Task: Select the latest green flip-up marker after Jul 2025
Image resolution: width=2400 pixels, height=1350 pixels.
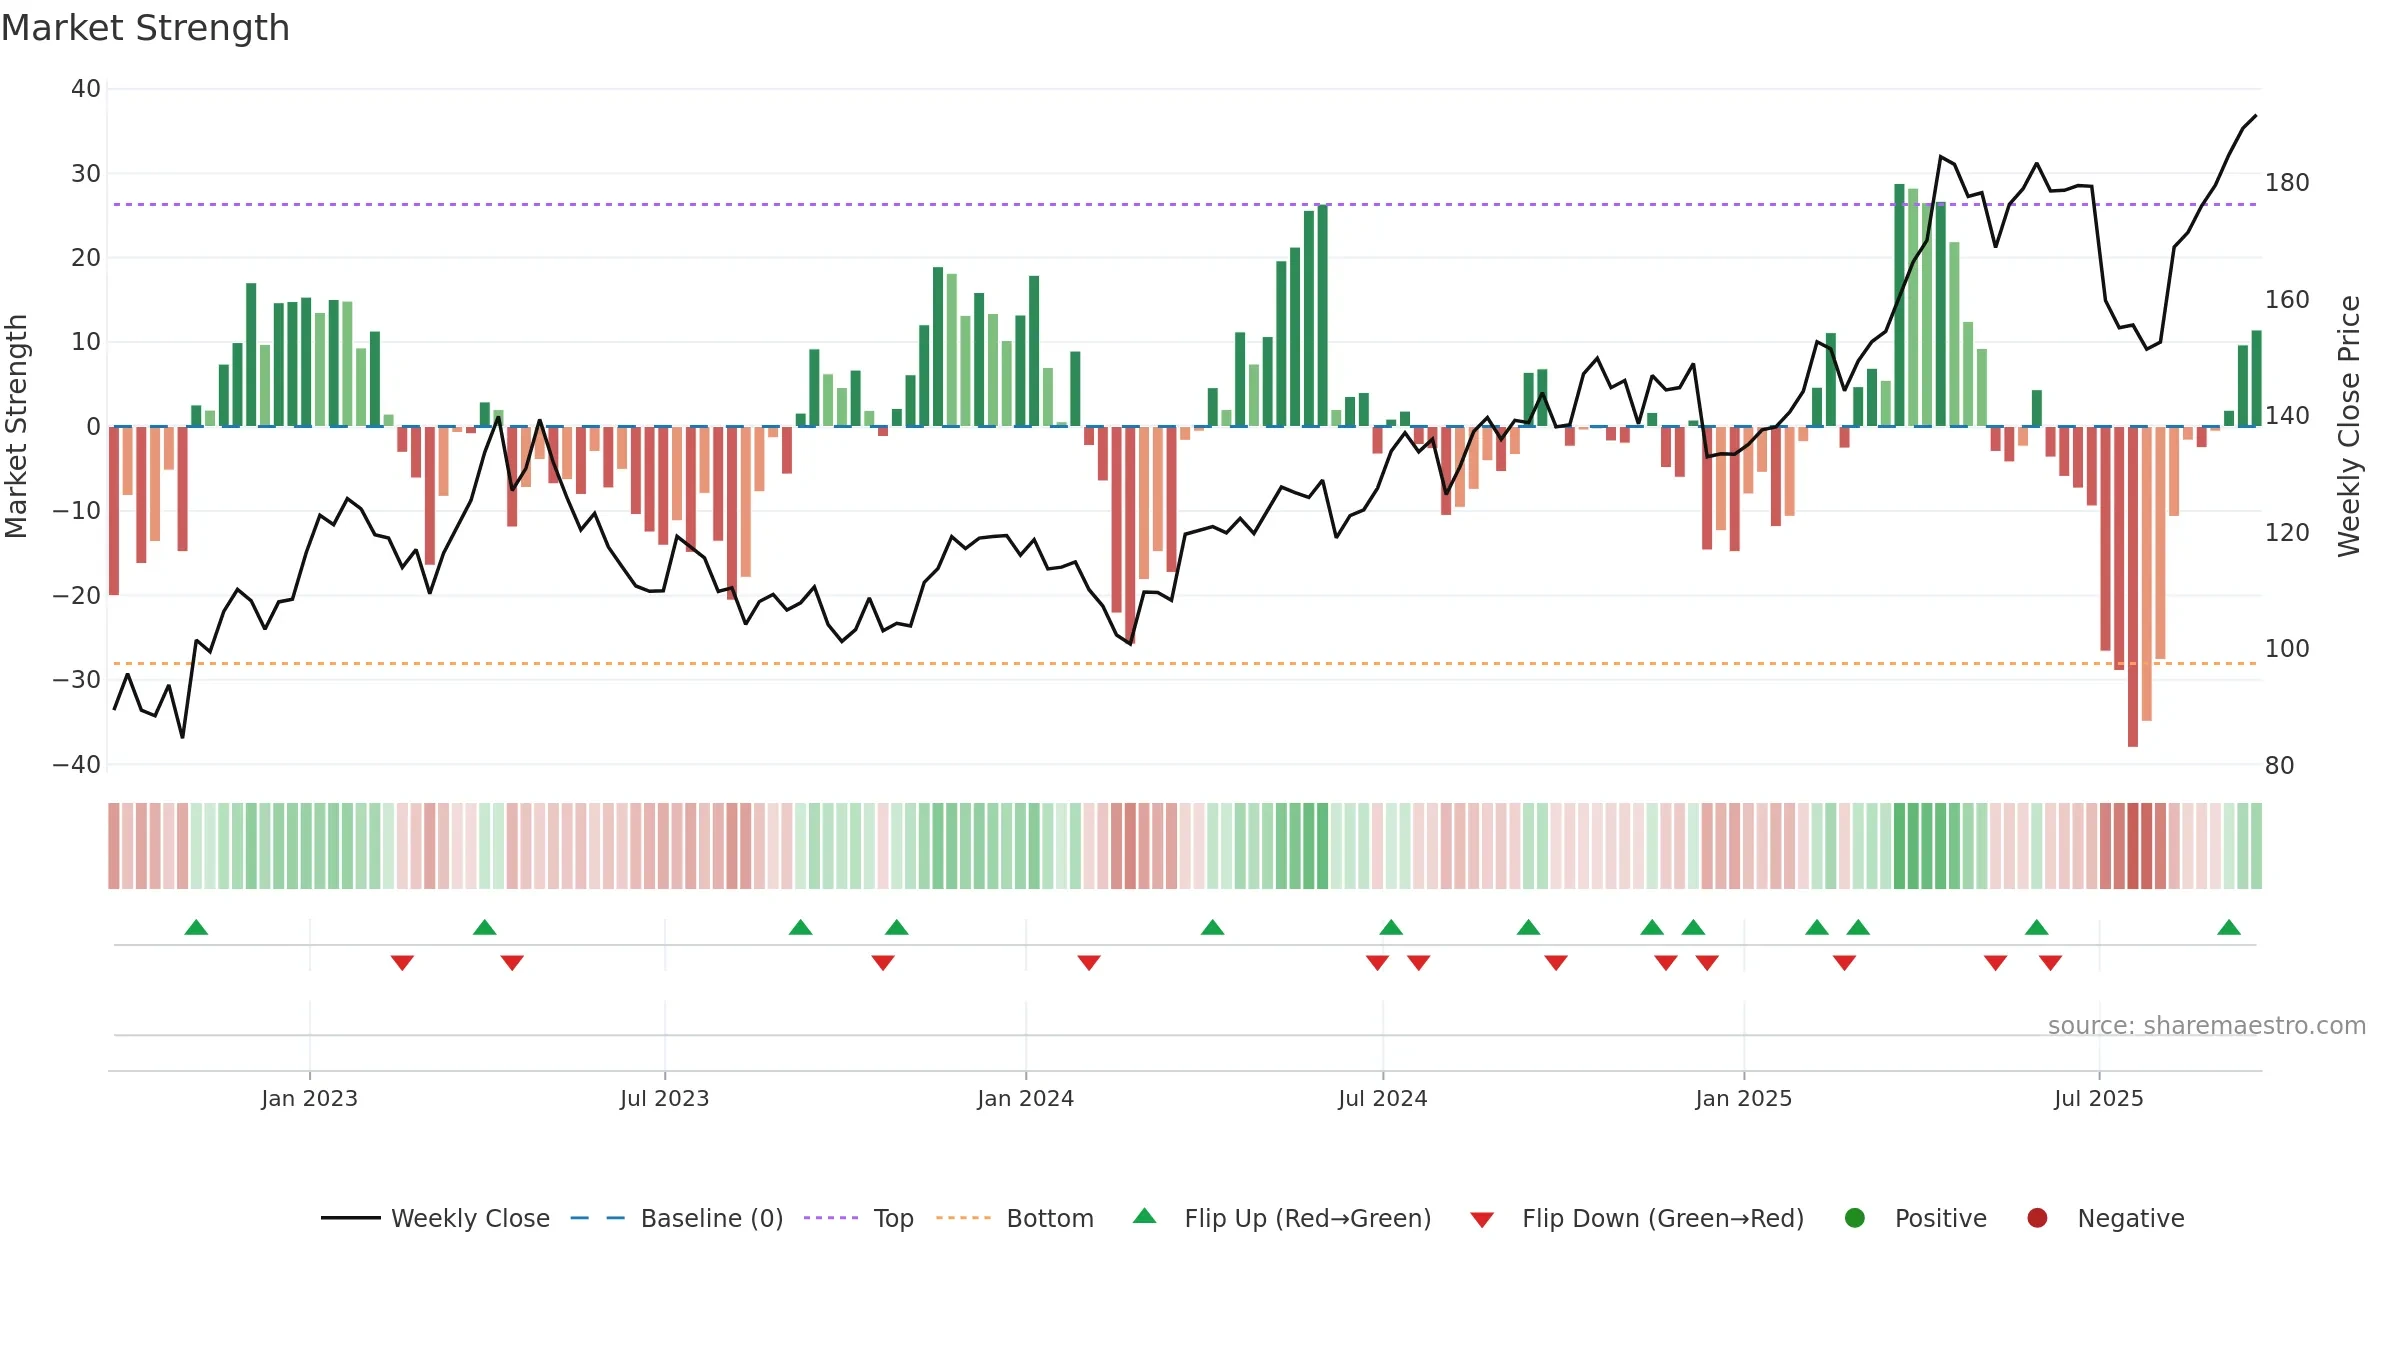Action: pos(2229,927)
